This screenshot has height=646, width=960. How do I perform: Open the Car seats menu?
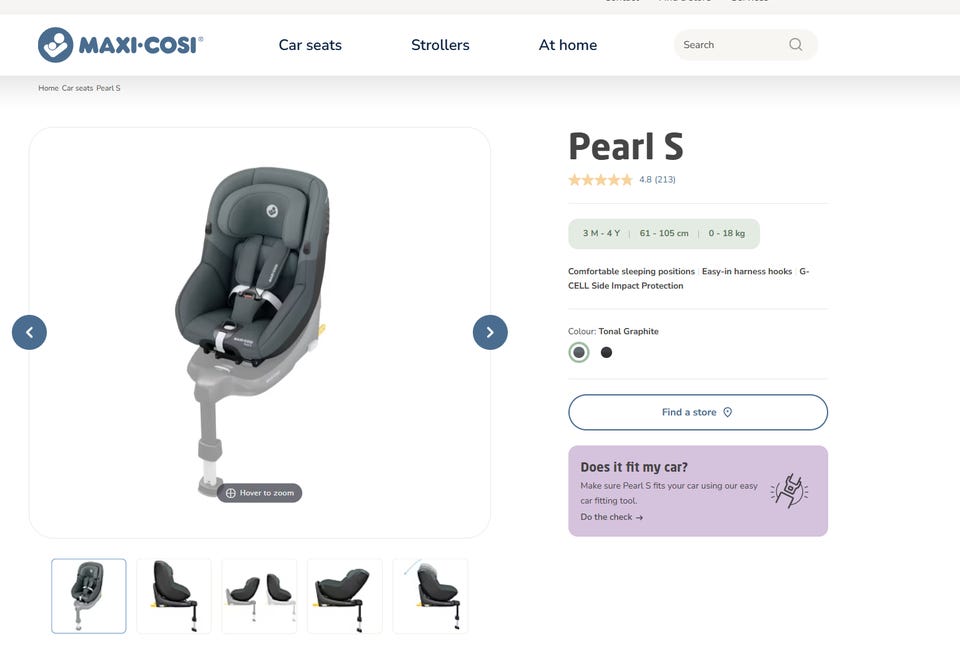click(x=310, y=45)
